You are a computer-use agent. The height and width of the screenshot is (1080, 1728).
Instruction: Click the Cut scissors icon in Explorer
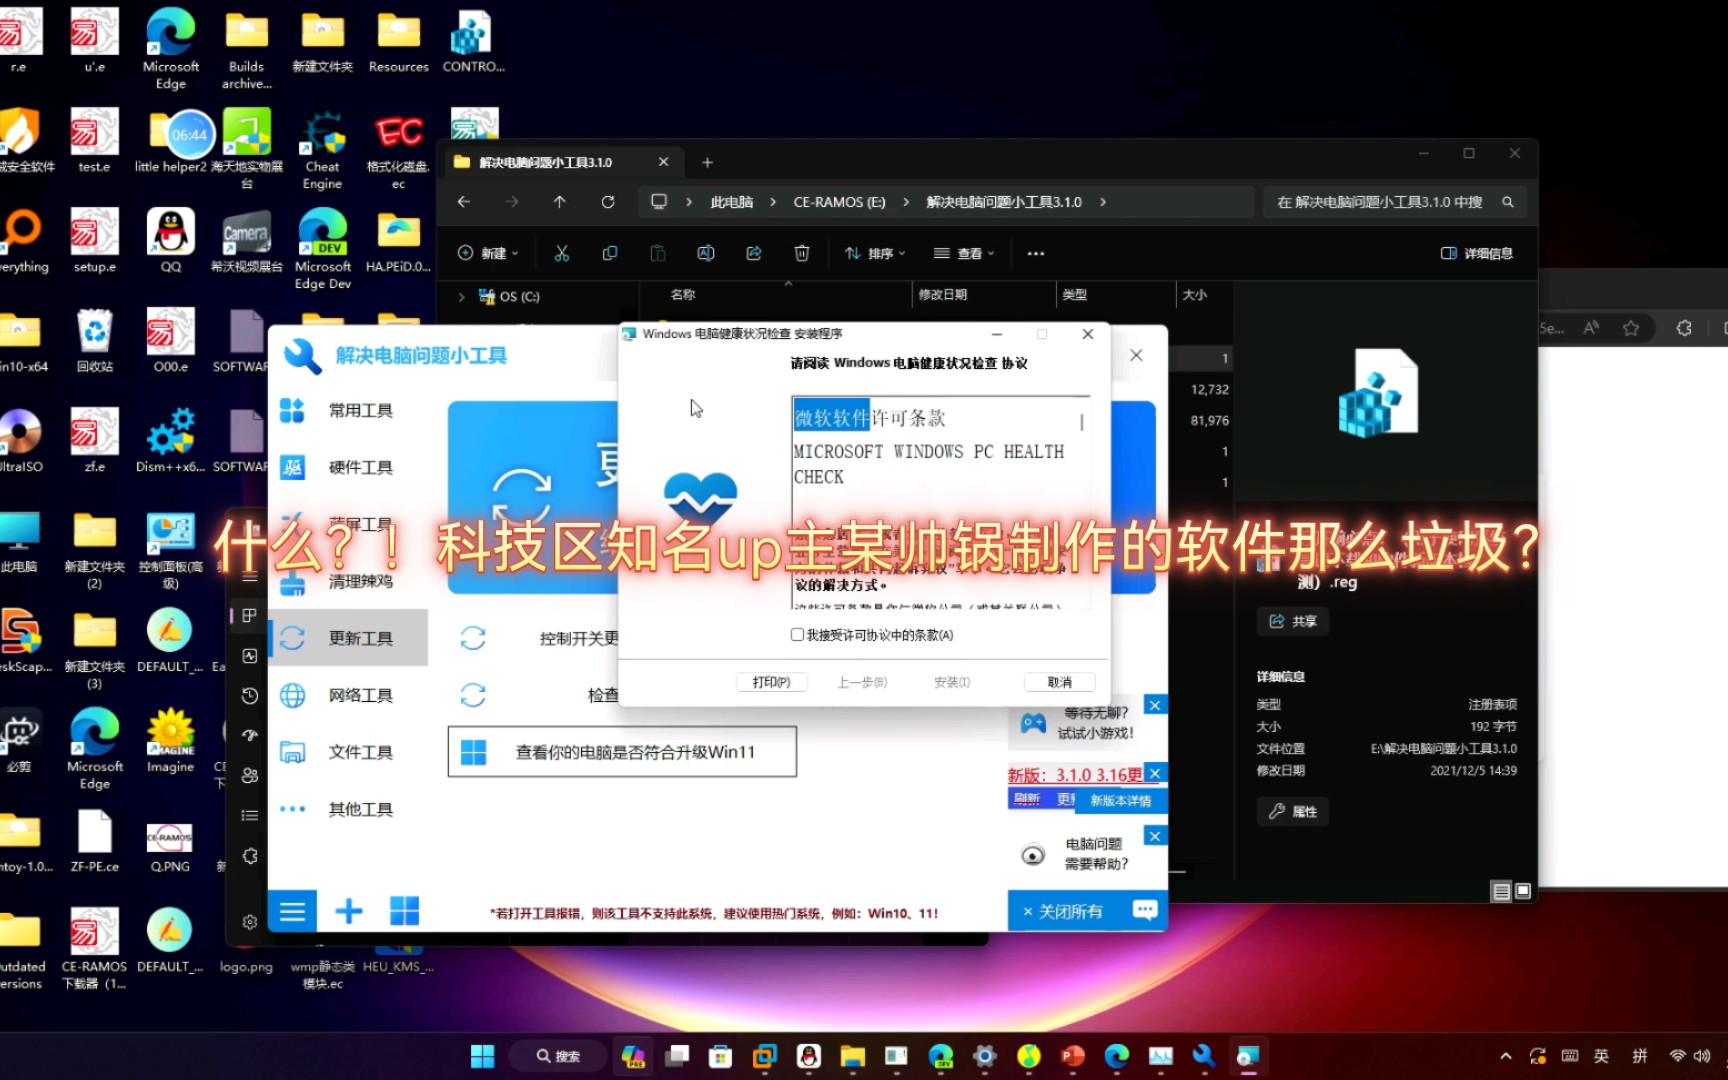562,253
